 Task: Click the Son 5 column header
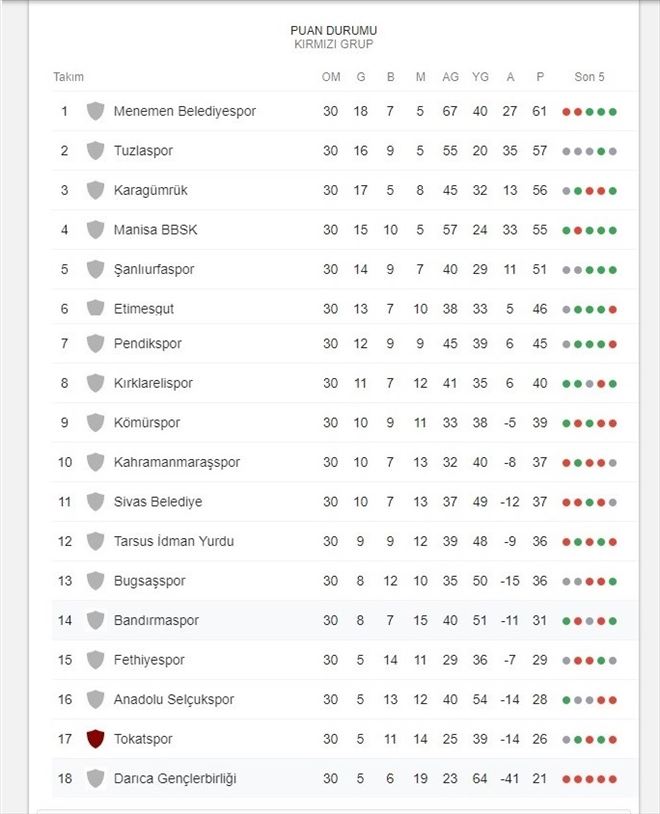[589, 77]
